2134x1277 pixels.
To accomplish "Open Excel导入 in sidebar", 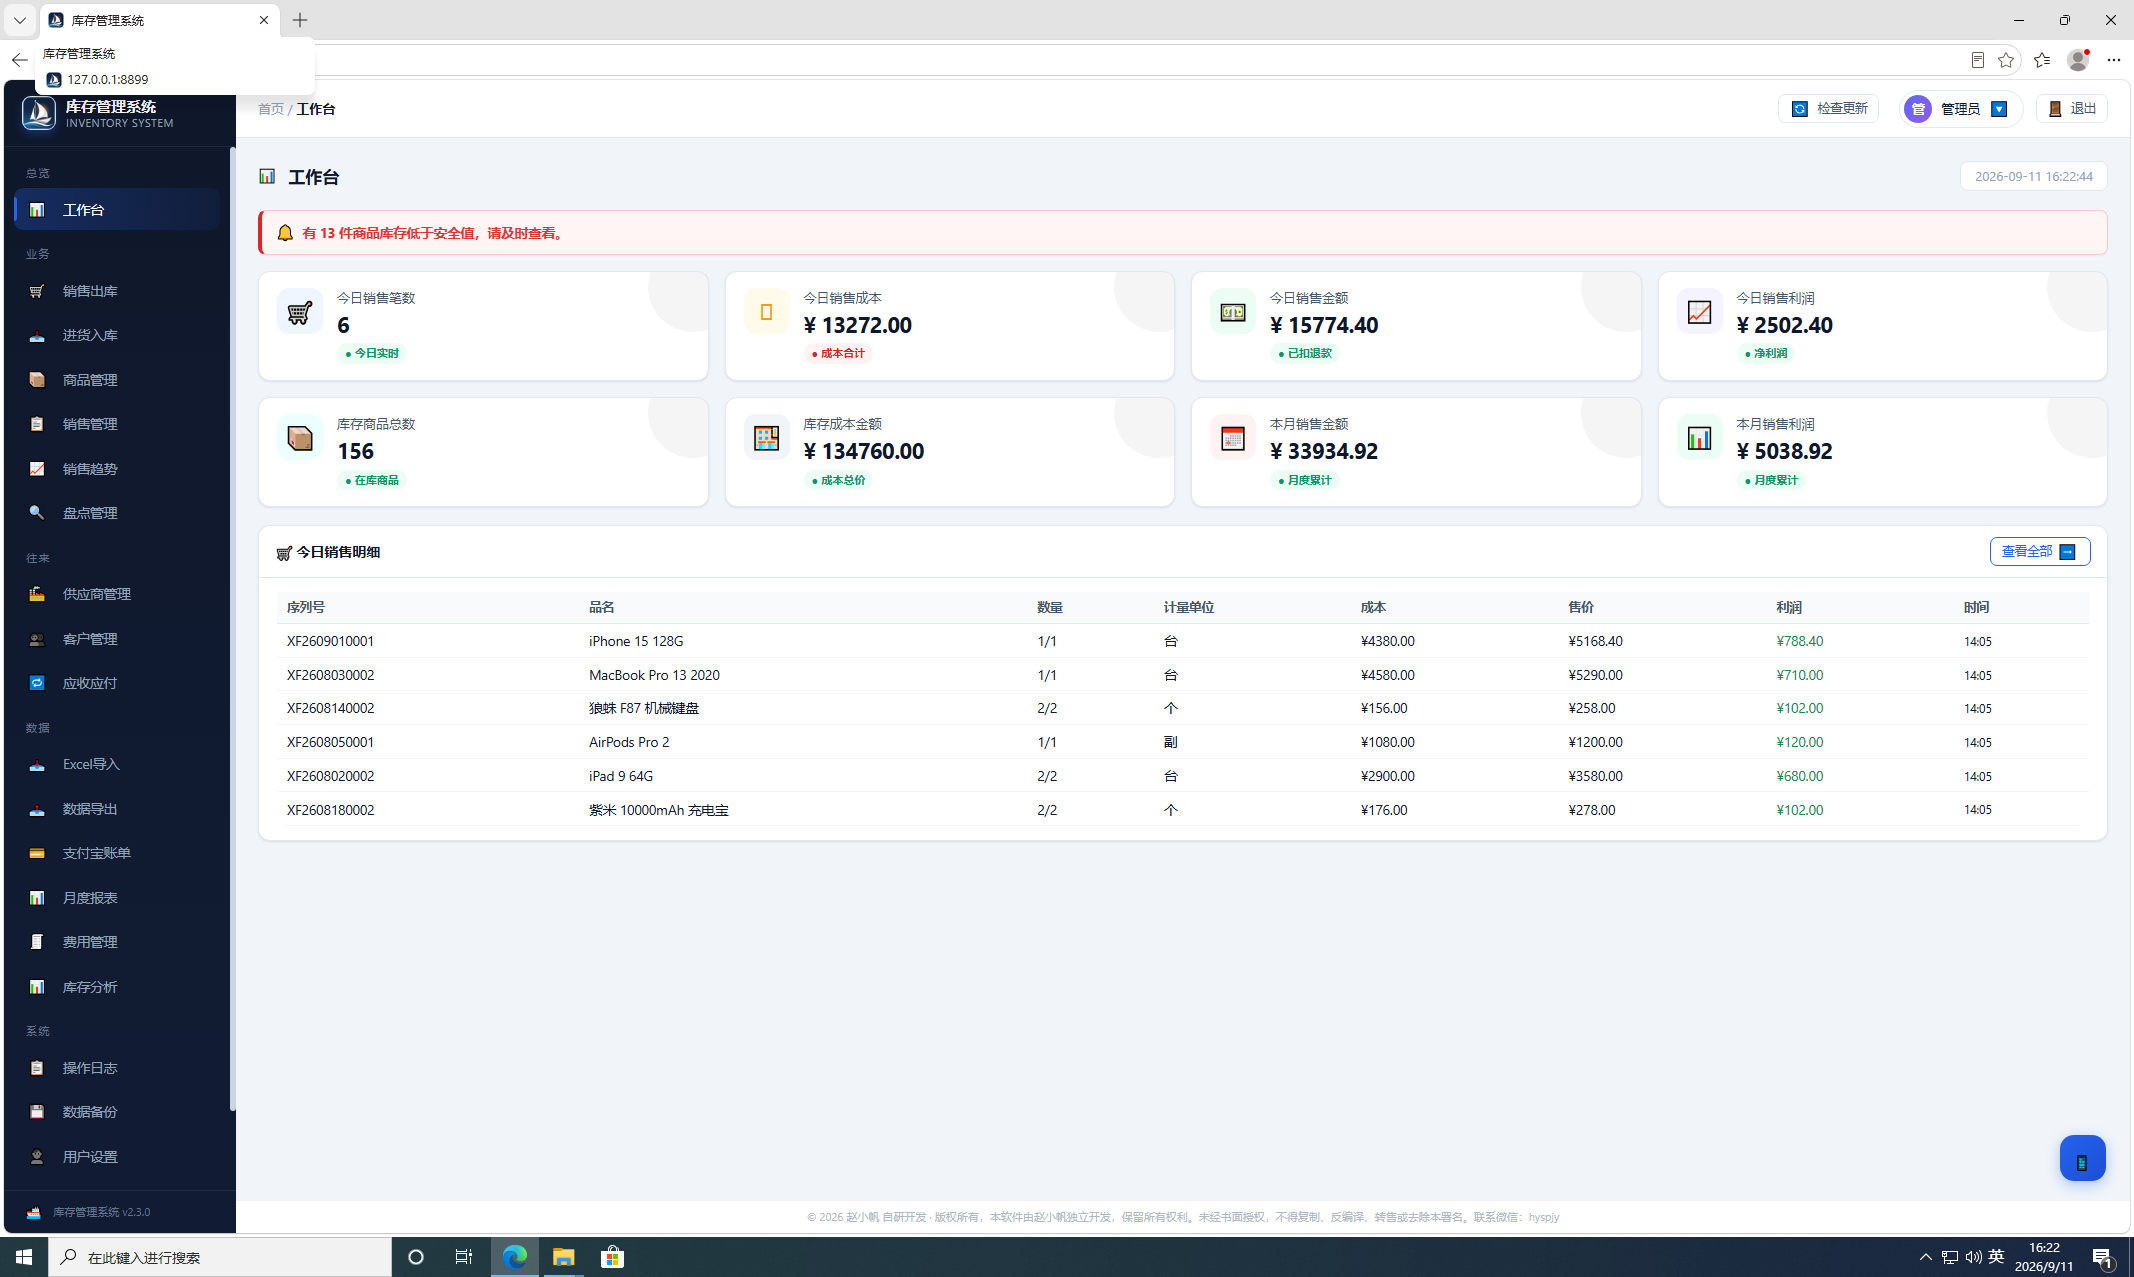I will [117, 764].
